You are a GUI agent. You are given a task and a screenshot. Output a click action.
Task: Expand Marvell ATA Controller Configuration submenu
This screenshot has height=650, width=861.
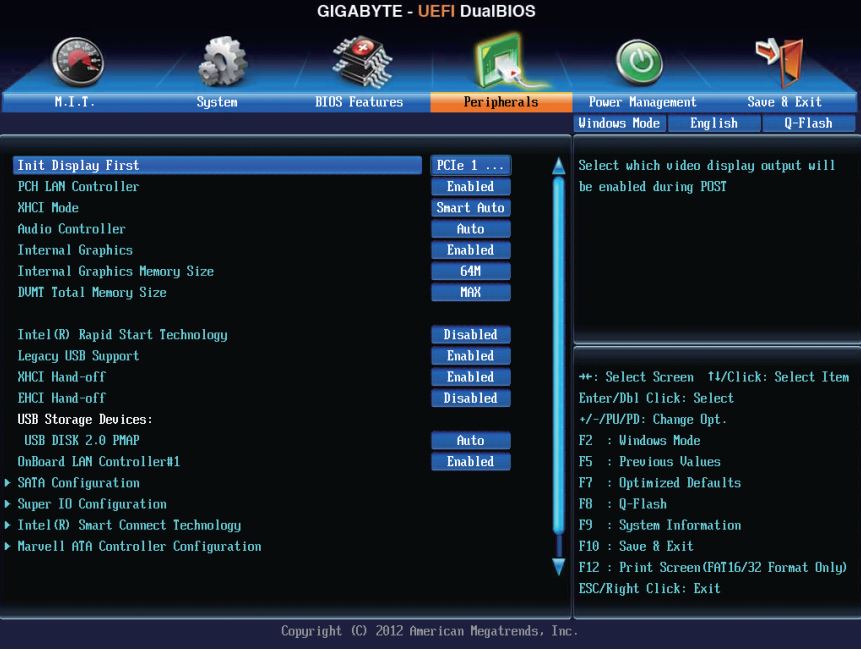[x=139, y=546]
